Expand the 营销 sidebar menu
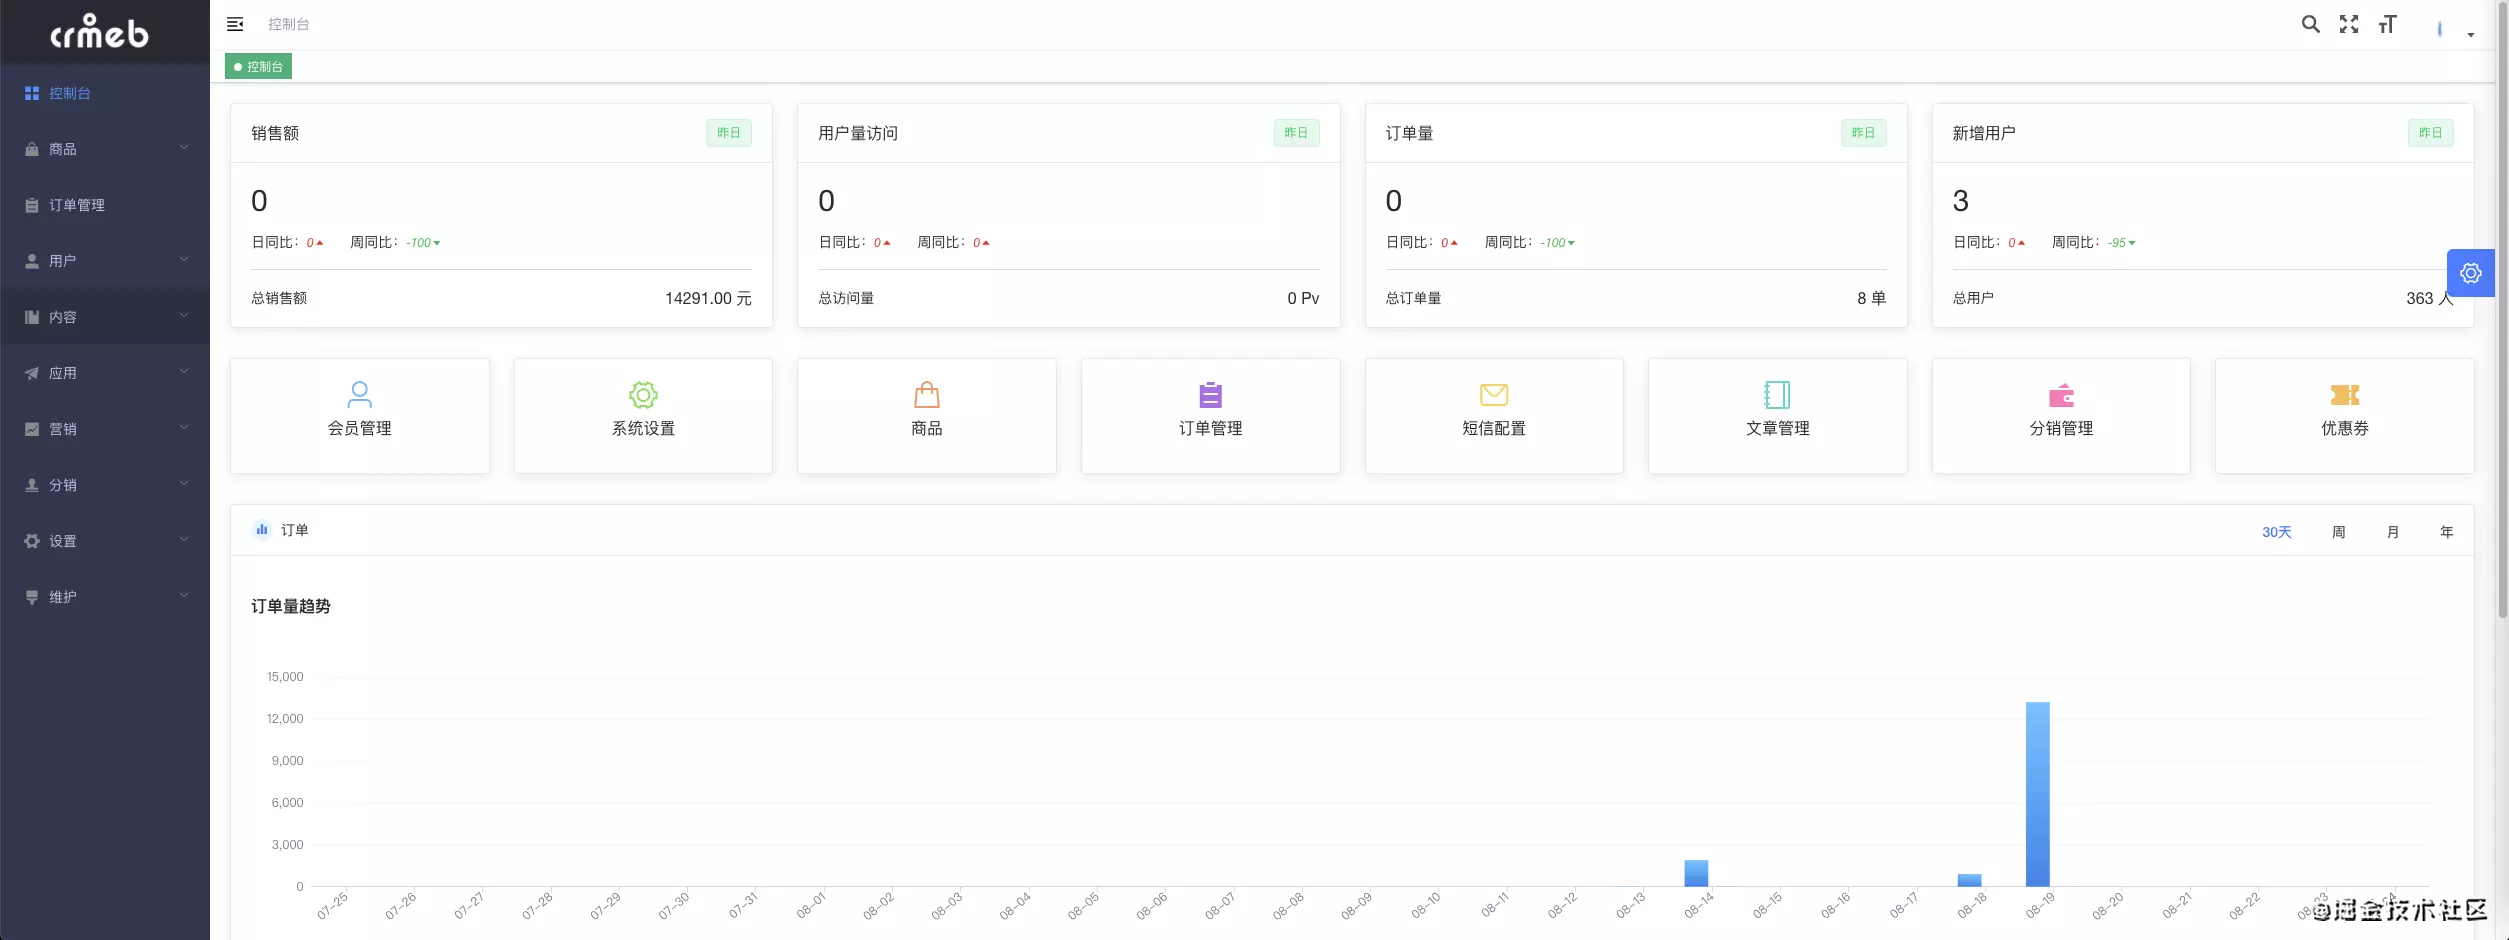 pyautogui.click(x=63, y=428)
